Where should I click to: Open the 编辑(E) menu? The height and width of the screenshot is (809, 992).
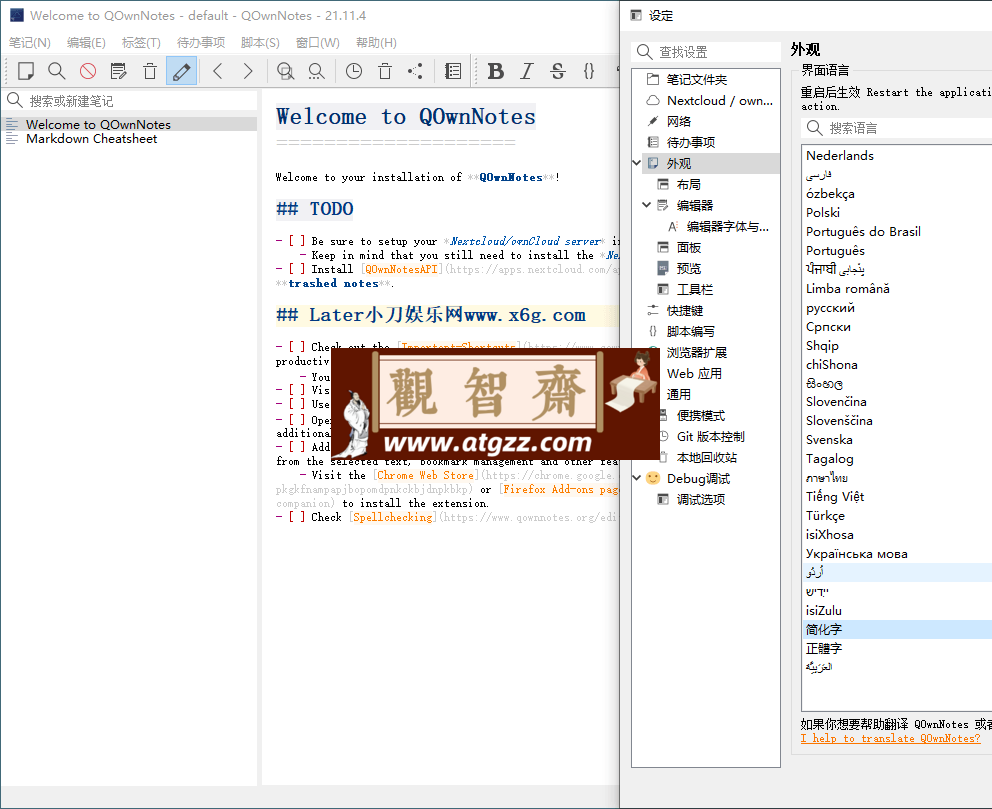click(x=86, y=42)
